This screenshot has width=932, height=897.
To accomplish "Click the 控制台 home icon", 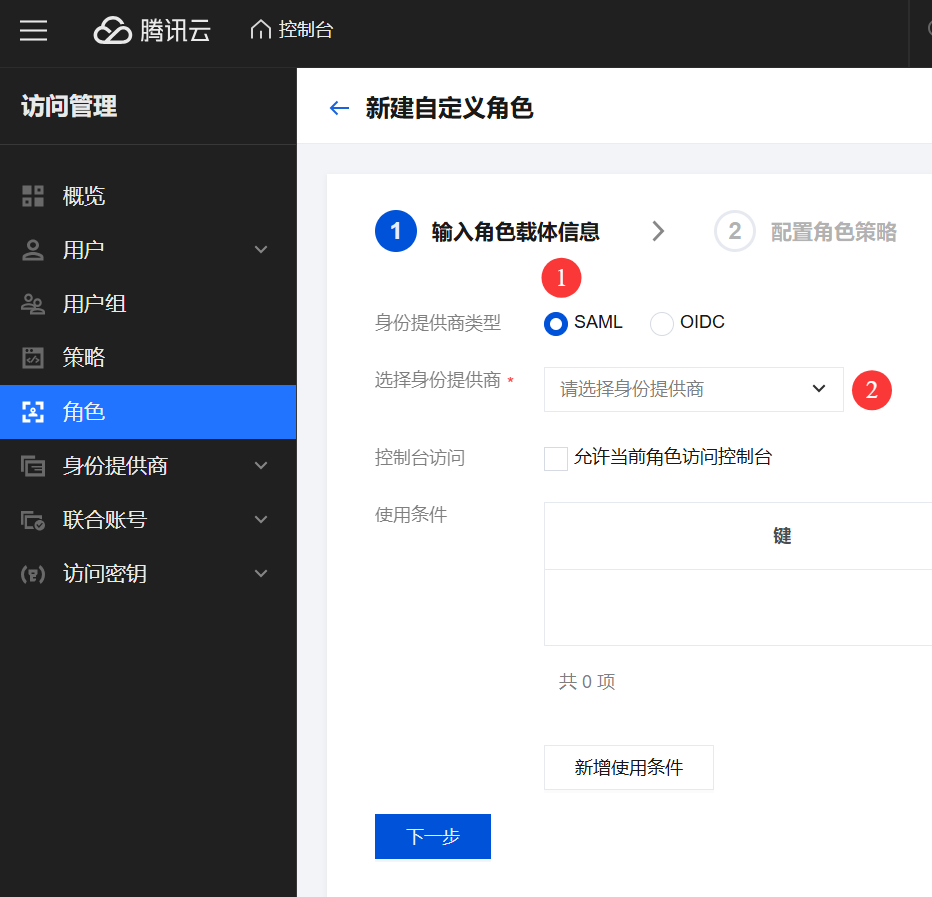I will pos(260,31).
